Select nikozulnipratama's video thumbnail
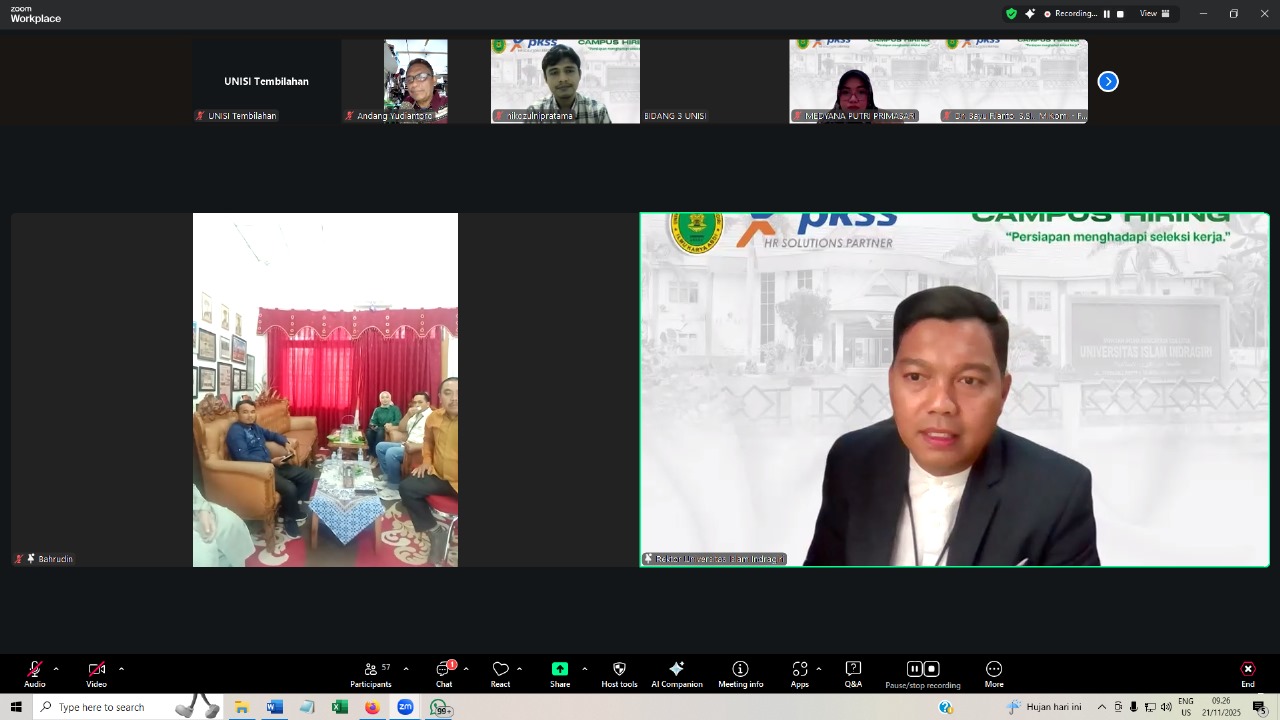 tap(565, 81)
